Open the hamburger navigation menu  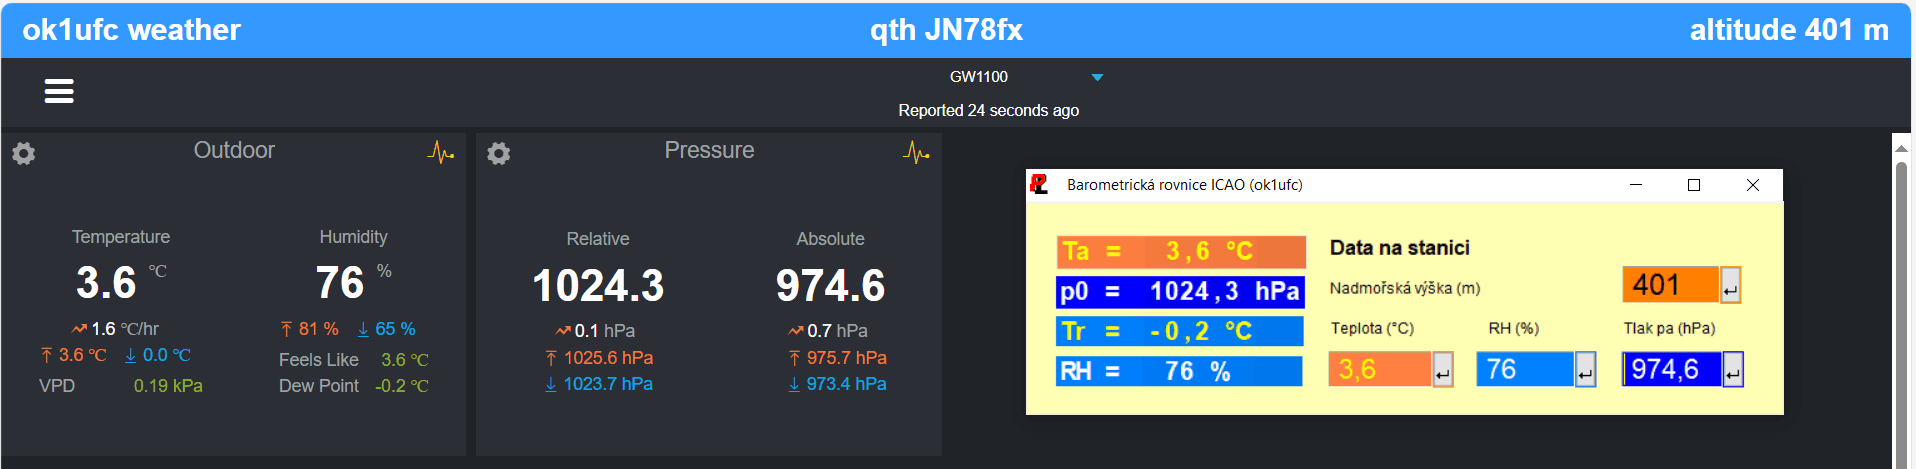tap(59, 92)
